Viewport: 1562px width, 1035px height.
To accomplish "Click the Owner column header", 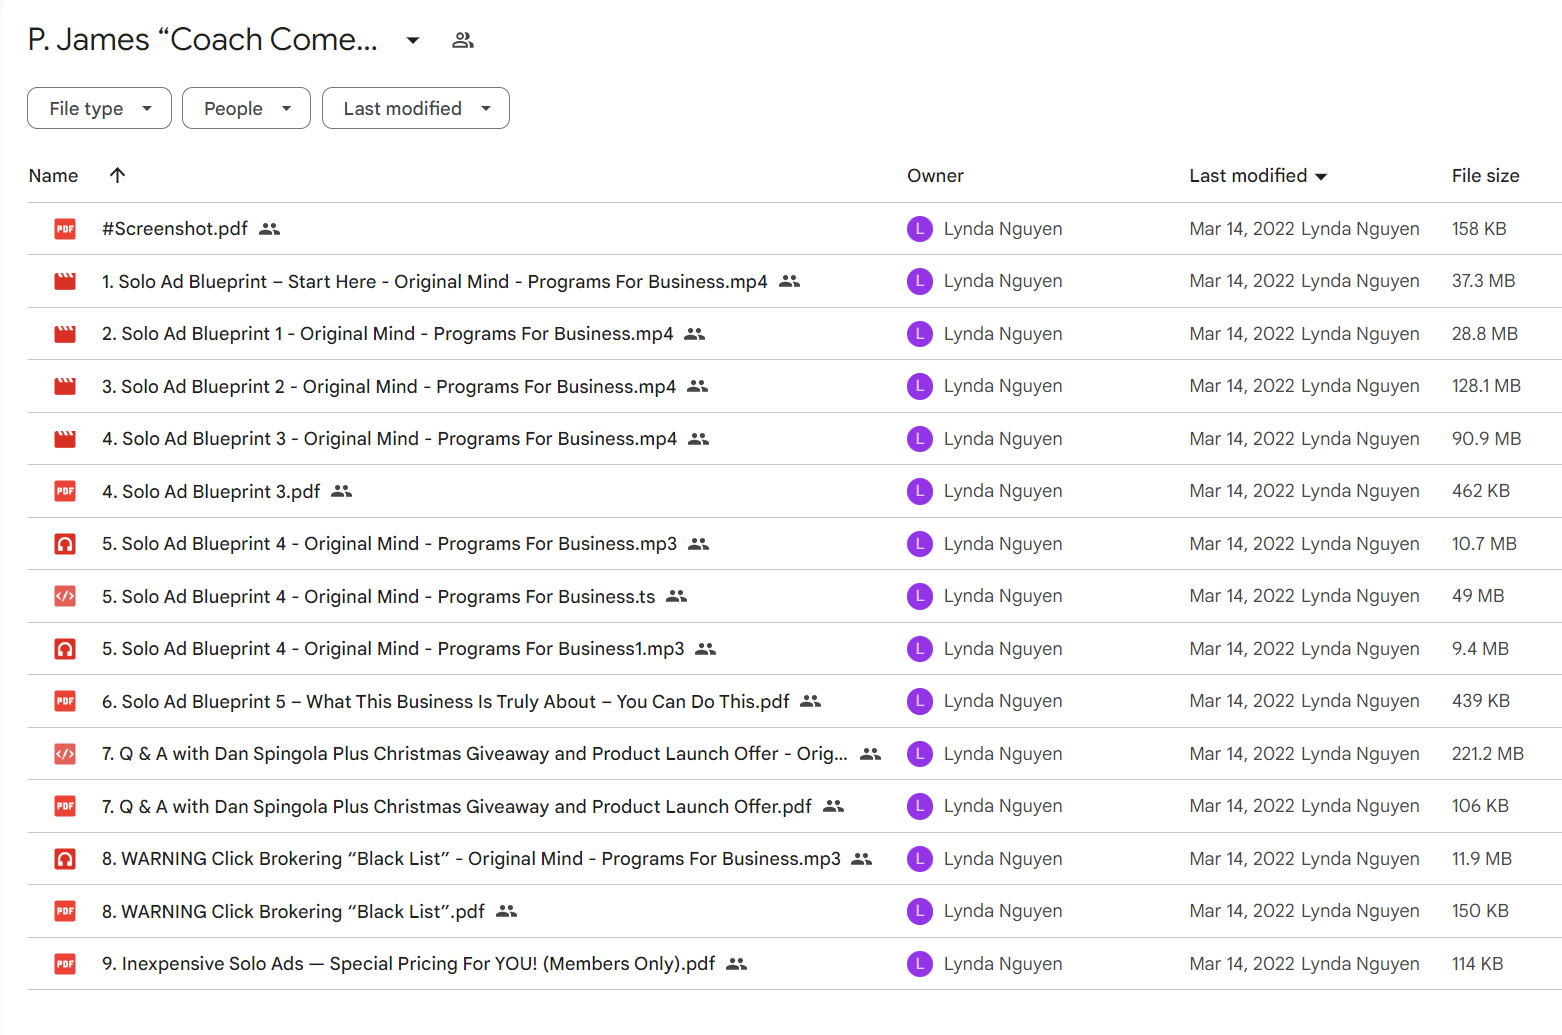I will click(x=935, y=176).
